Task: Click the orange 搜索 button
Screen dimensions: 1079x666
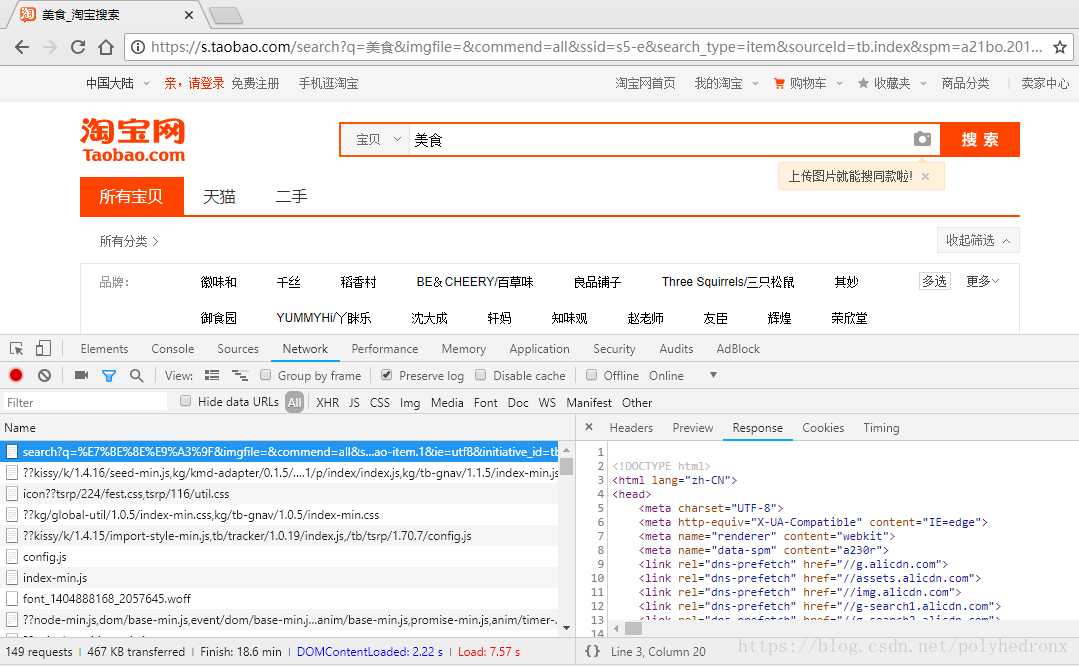Action: (980, 140)
